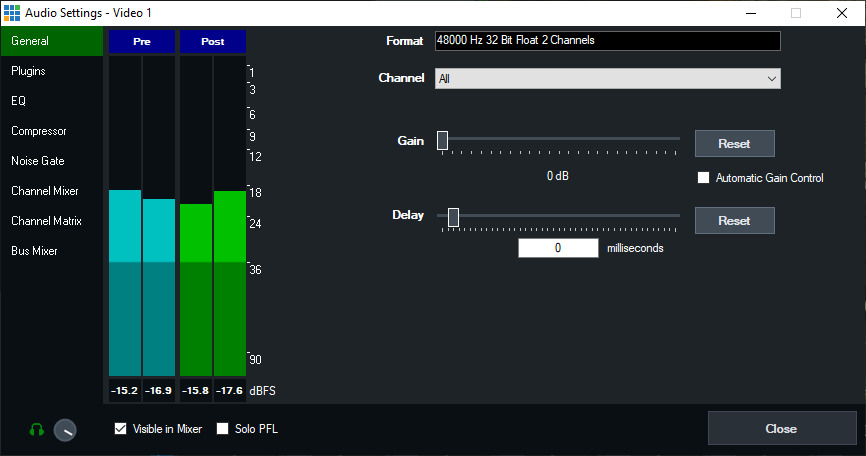Click the green headphones monitor icon
Viewport: 866px width, 456px height.
coord(37,429)
